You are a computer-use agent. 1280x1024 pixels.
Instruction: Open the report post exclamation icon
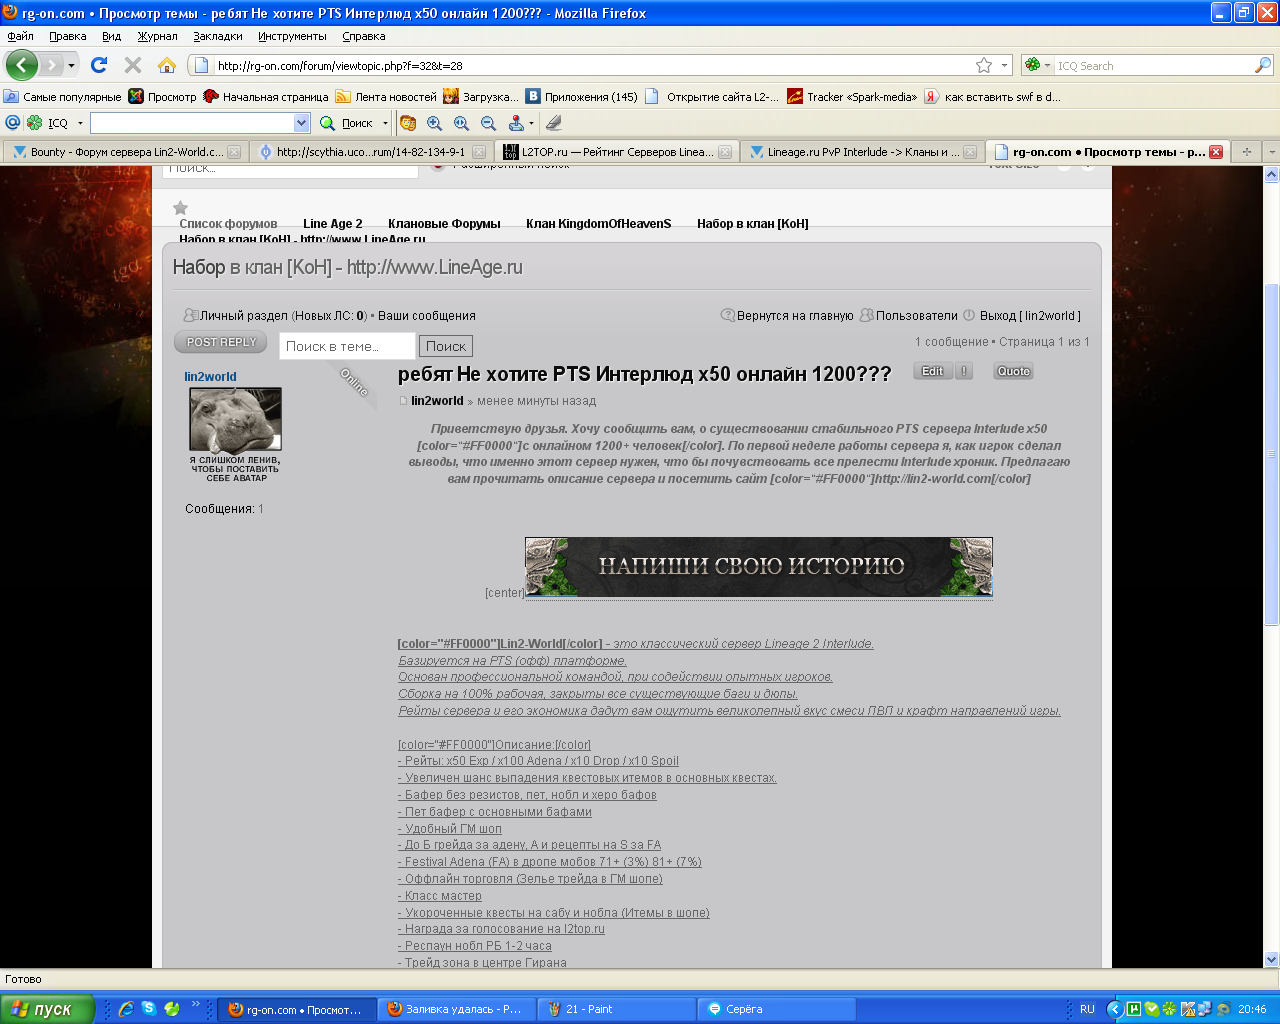964,371
